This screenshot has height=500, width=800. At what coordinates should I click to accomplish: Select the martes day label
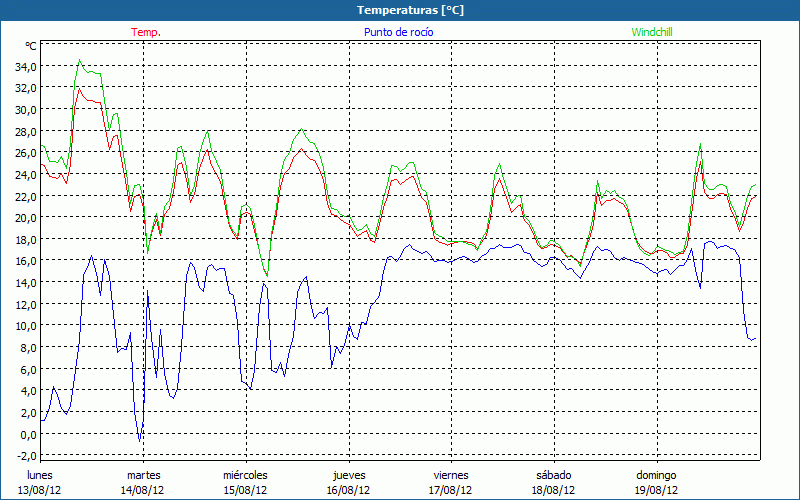click(x=143, y=475)
